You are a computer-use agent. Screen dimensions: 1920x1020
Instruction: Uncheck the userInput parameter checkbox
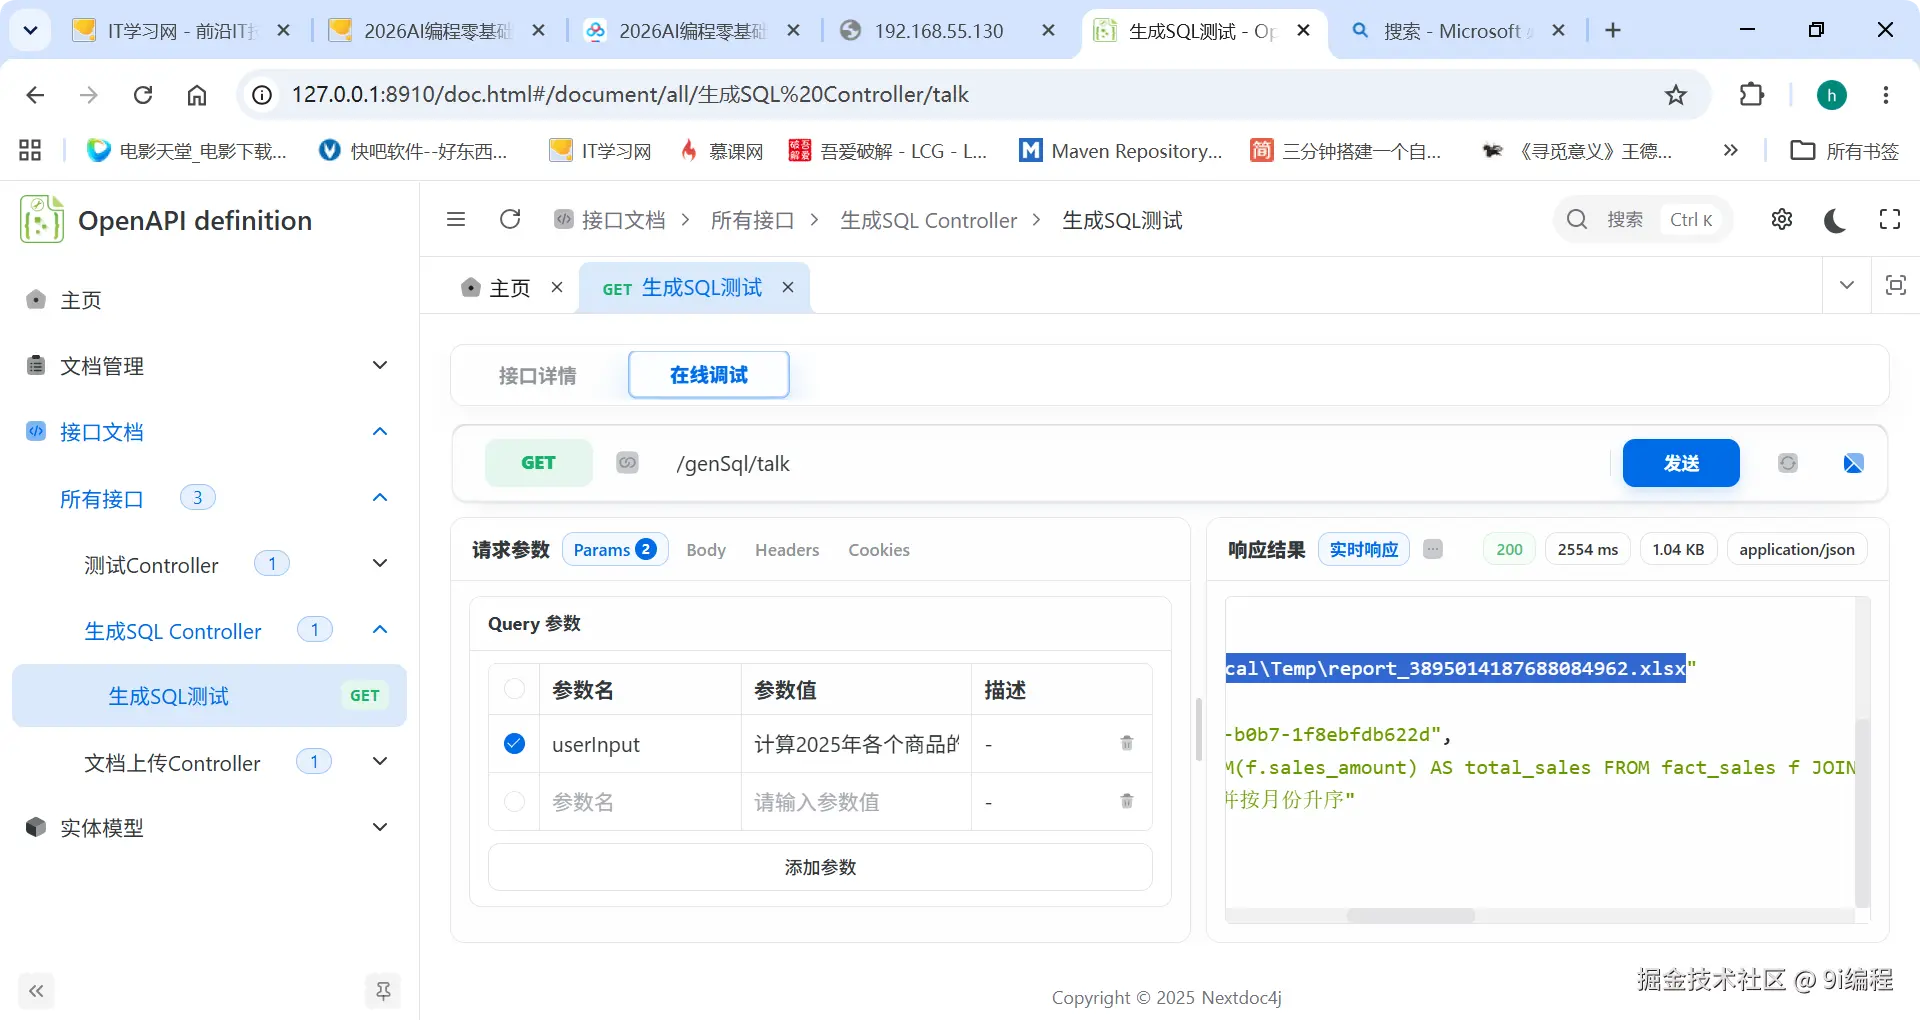click(514, 743)
